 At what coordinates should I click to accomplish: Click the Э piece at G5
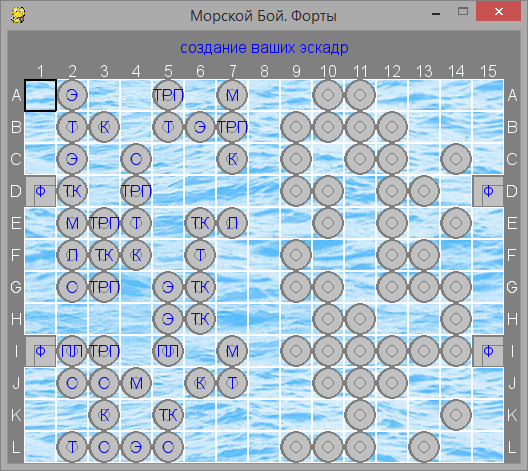[x=168, y=287]
